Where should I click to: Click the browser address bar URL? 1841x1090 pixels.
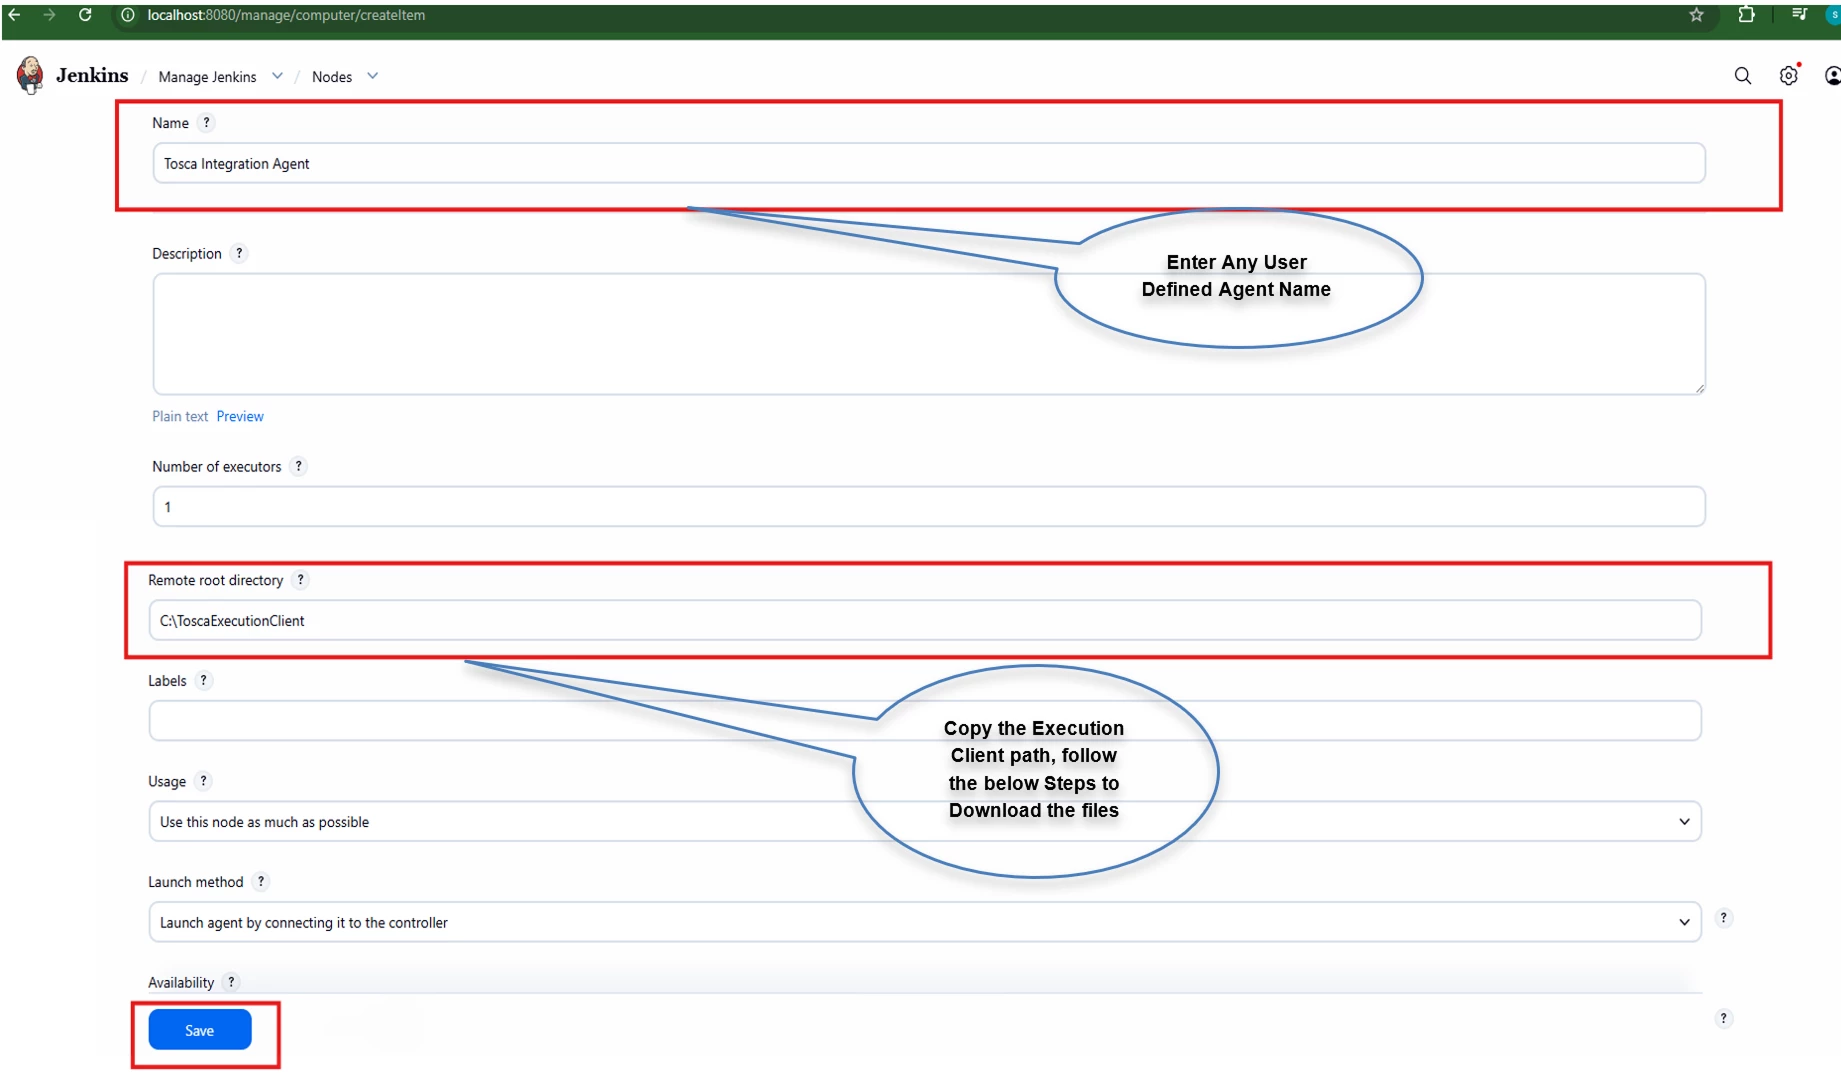pyautogui.click(x=286, y=15)
